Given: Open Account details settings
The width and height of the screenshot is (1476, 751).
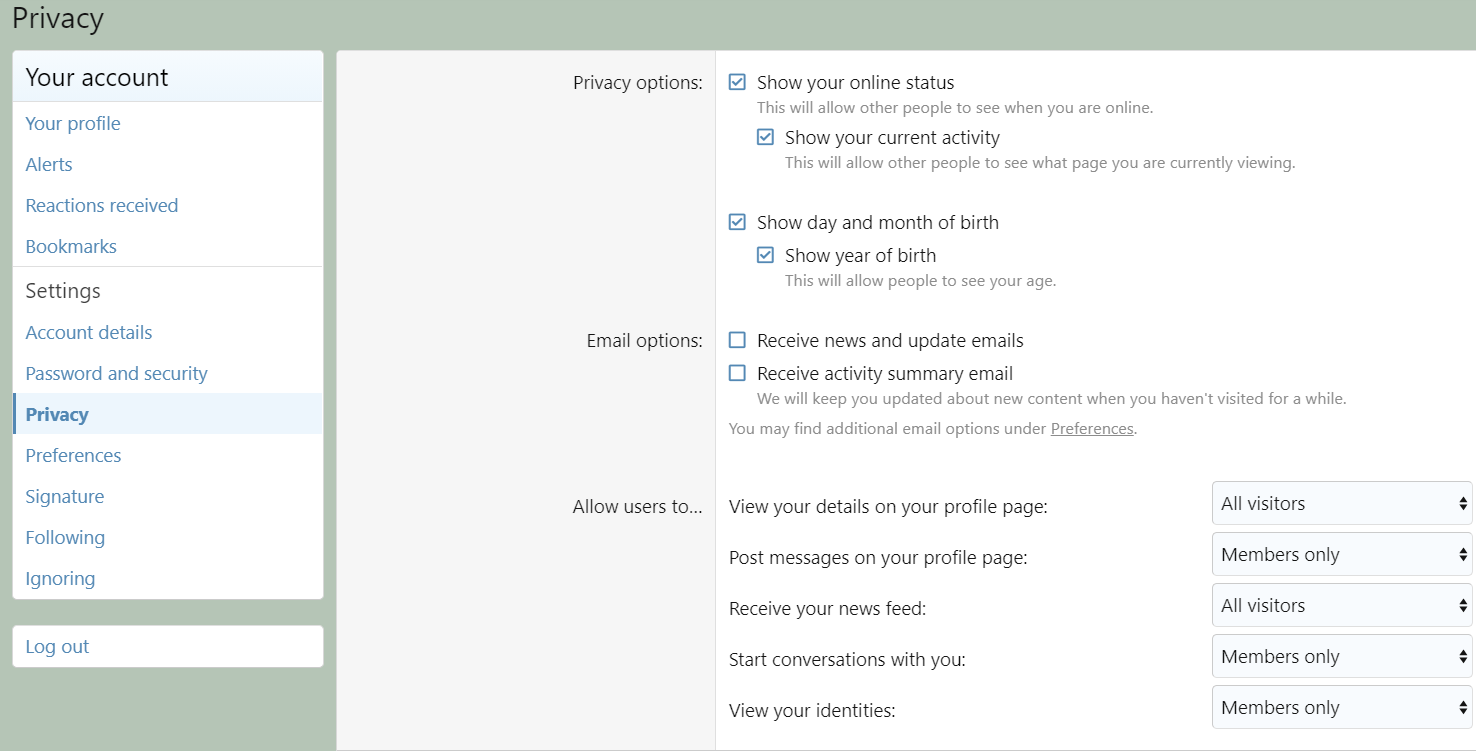Looking at the screenshot, I should pos(89,333).
